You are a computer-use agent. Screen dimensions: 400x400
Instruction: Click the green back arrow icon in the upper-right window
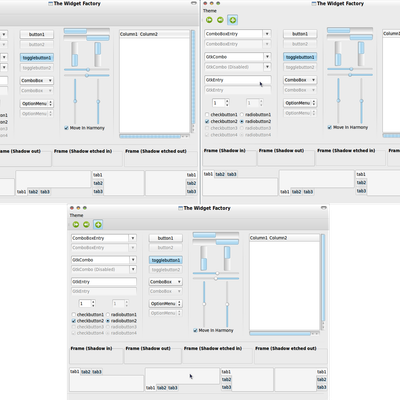point(220,20)
